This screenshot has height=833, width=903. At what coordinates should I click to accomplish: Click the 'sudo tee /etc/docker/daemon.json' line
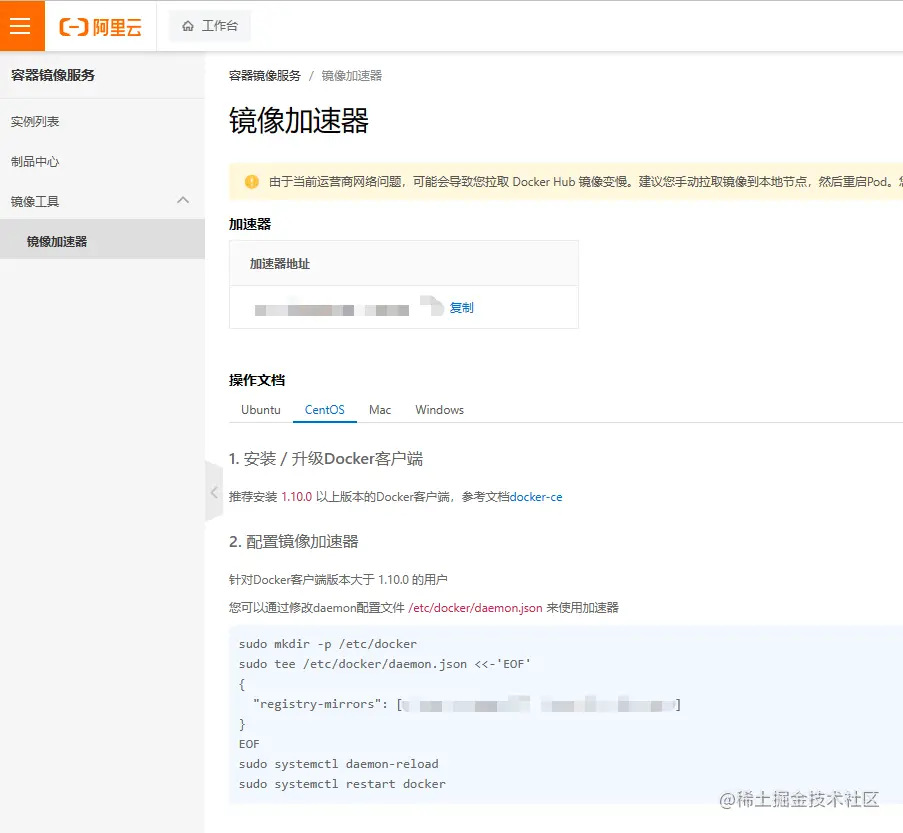385,664
